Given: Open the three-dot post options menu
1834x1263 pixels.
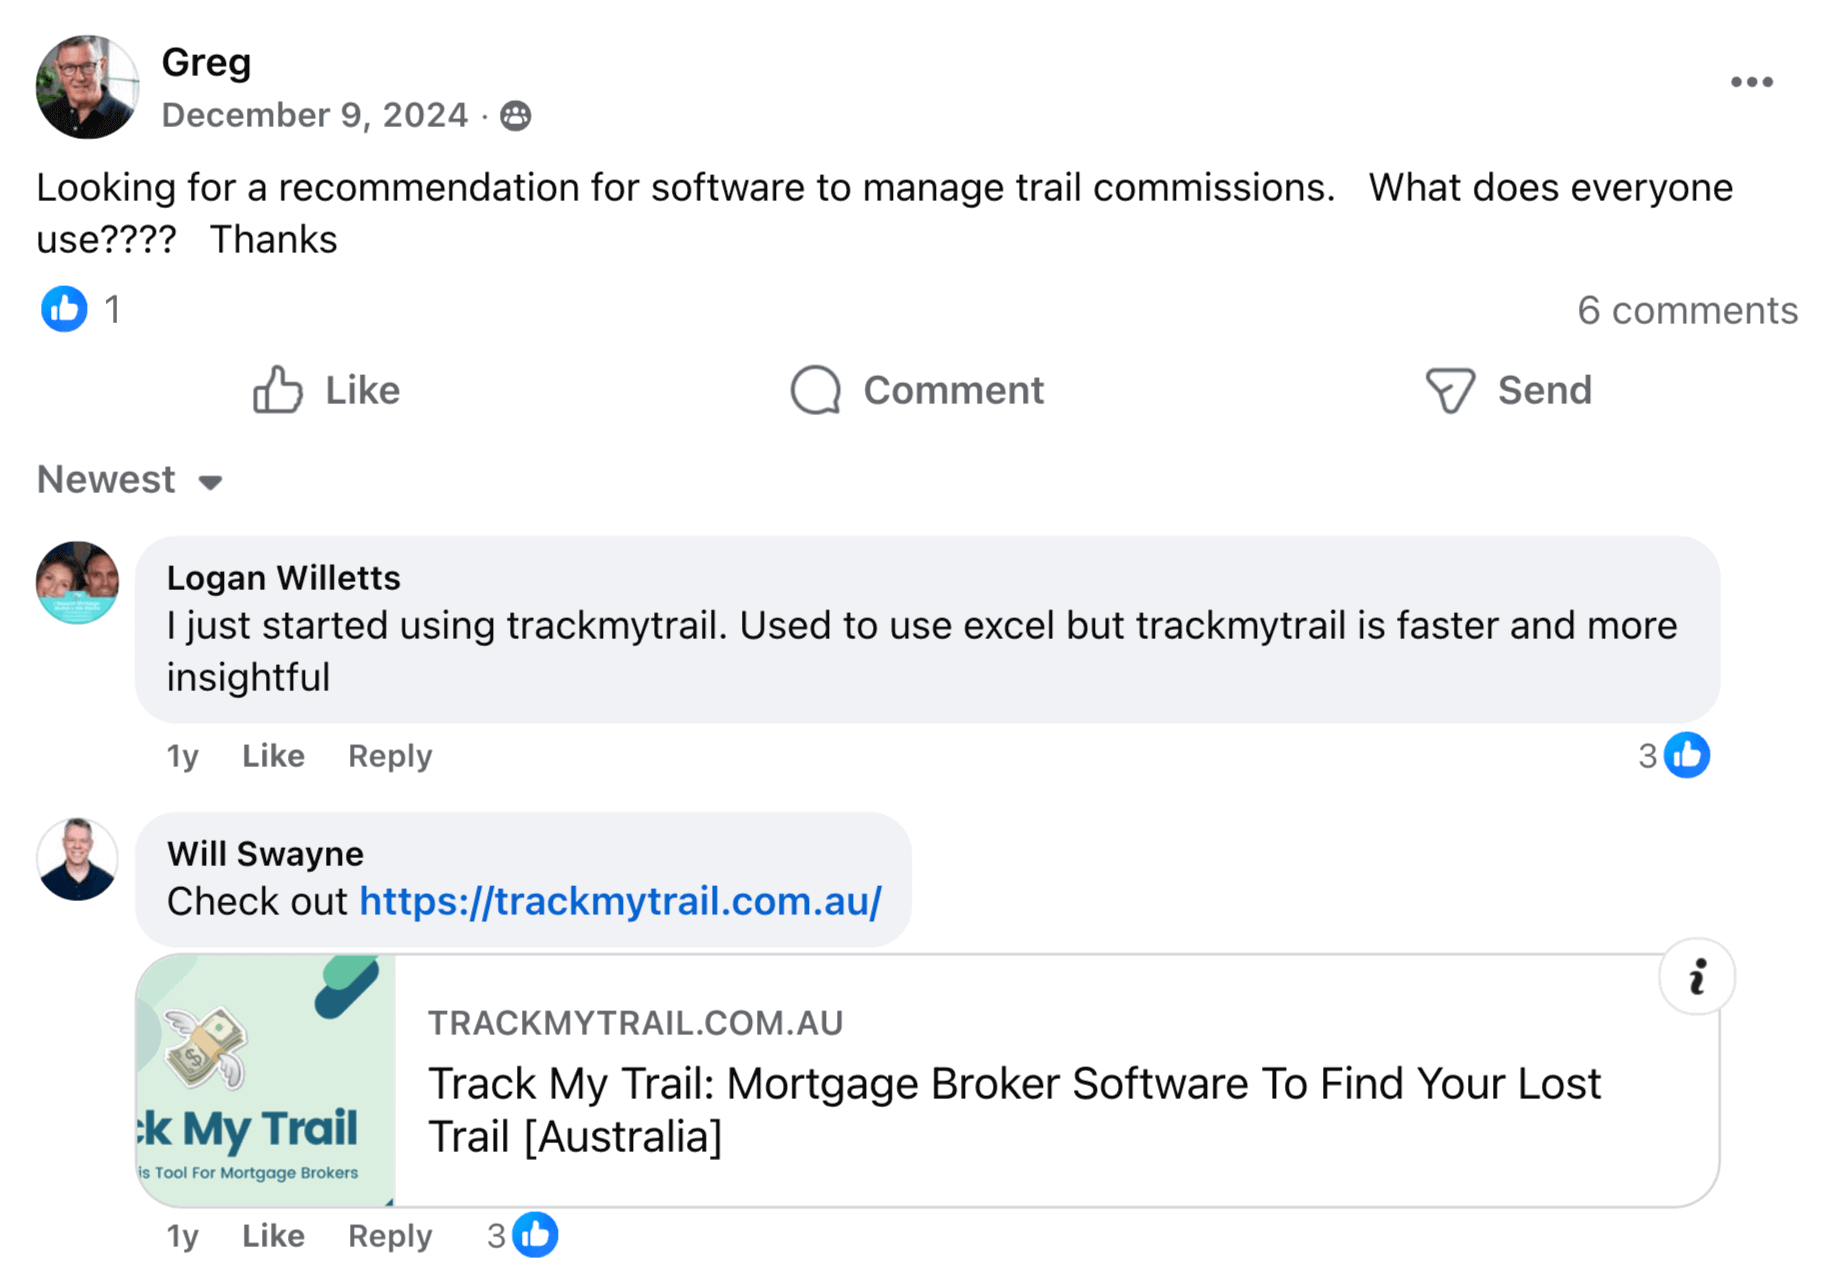Looking at the screenshot, I should tap(1751, 82).
